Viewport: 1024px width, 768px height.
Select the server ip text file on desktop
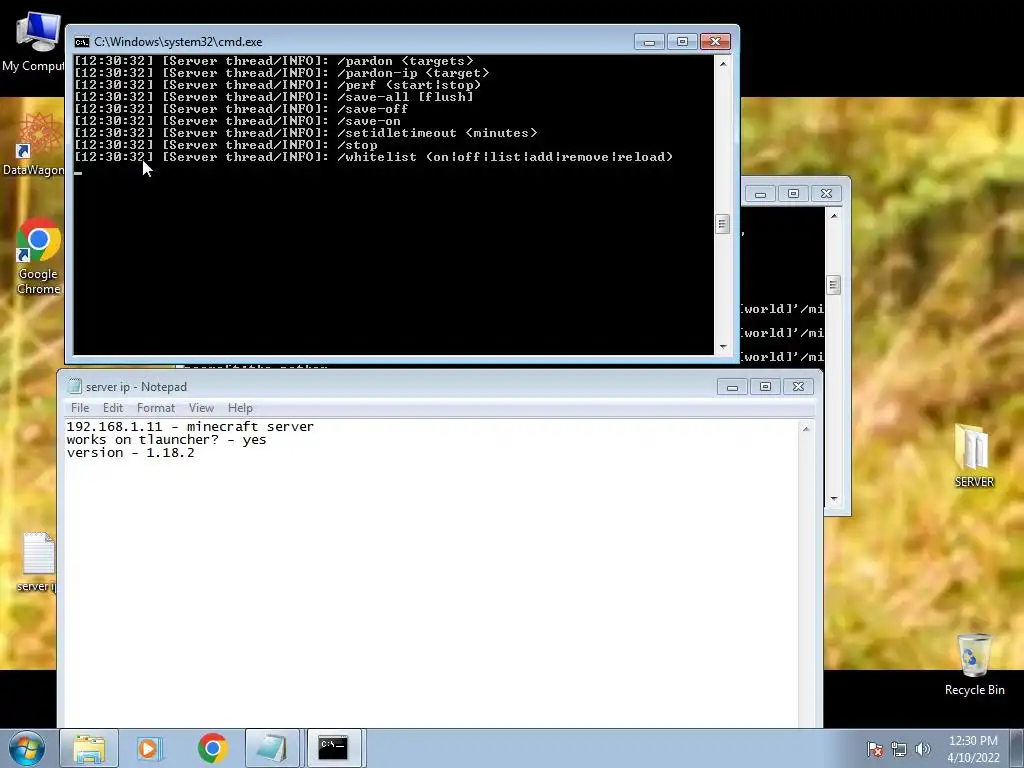click(38, 562)
